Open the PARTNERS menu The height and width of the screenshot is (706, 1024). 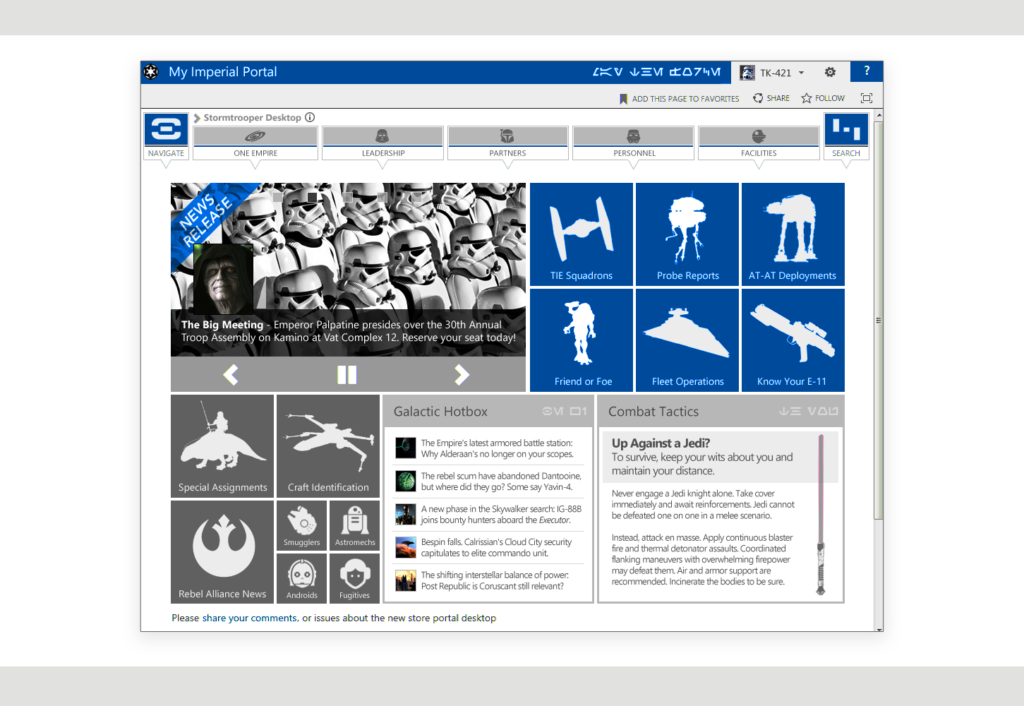[x=507, y=143]
